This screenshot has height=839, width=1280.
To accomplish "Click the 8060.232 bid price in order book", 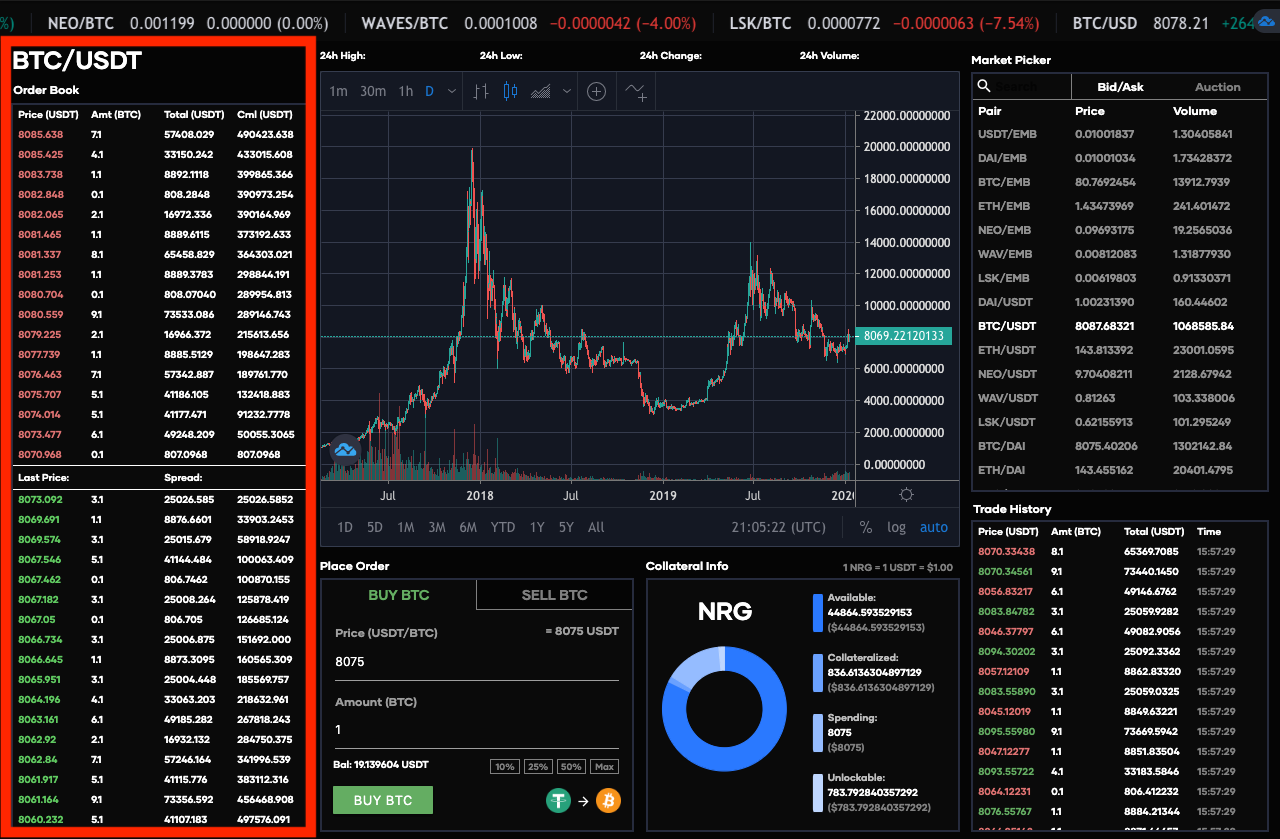I will 40,819.
